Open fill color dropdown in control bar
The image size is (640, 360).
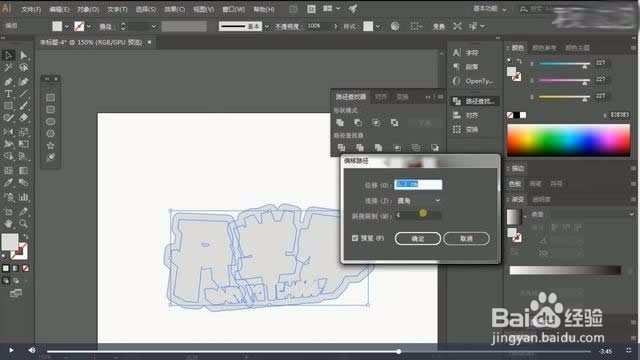[x=67, y=27]
